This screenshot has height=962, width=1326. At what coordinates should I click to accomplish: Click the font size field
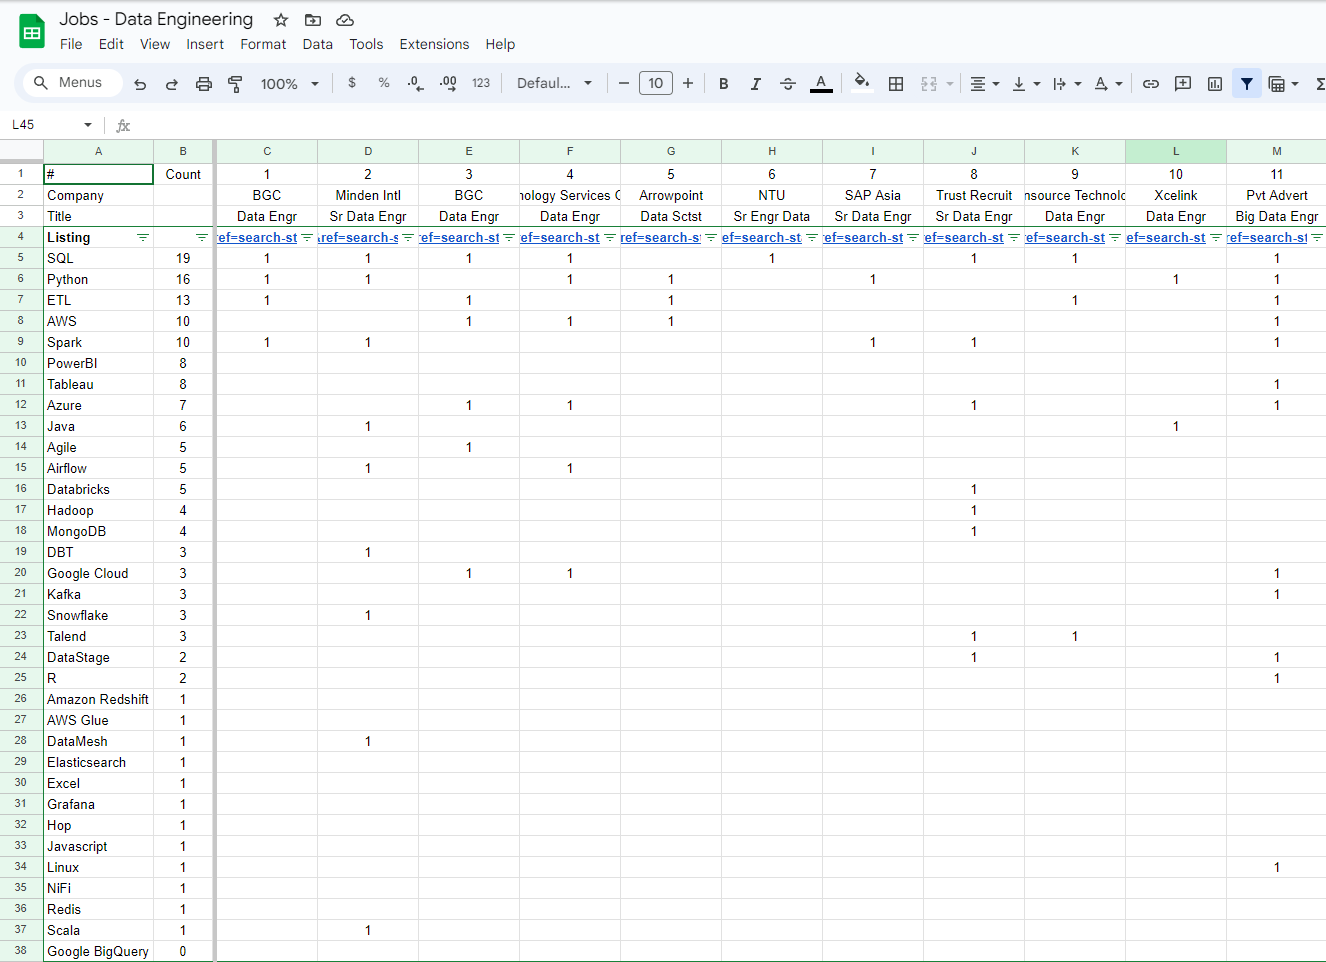click(656, 83)
